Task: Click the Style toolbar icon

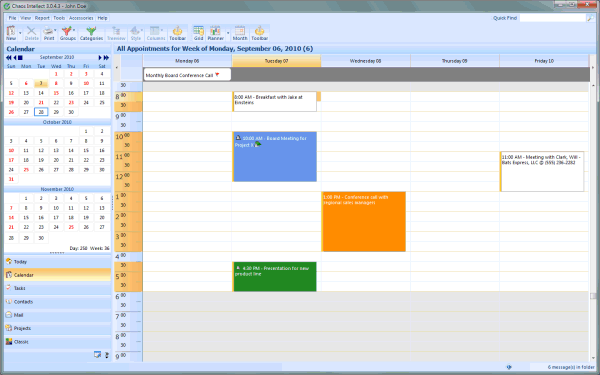Action: coord(135,33)
